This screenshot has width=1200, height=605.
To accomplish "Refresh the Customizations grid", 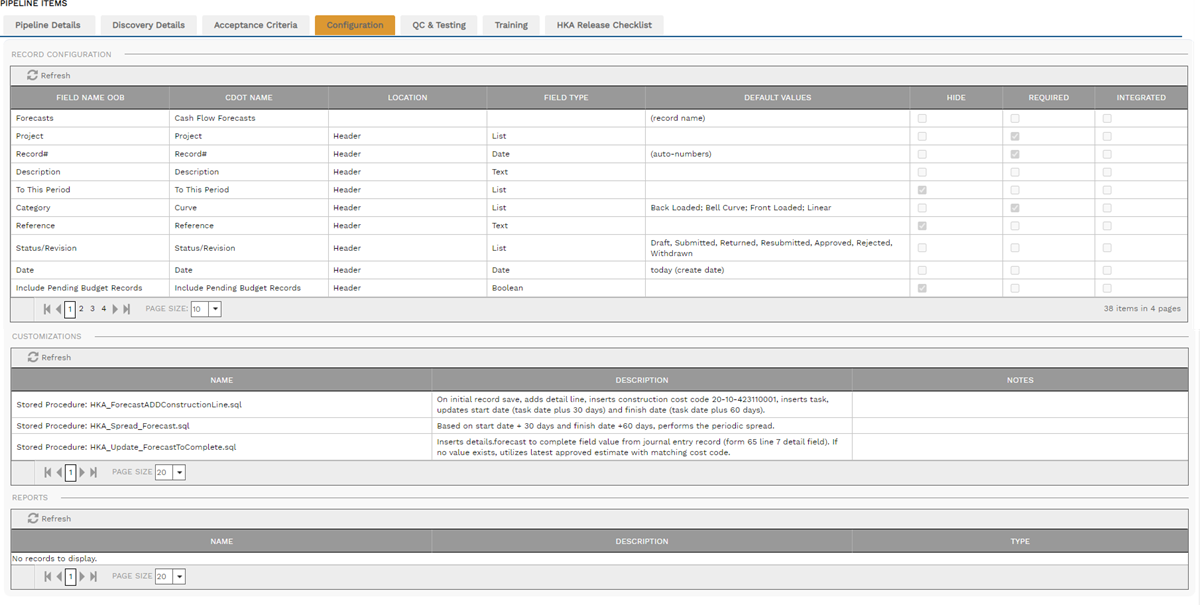I will click(x=49, y=357).
